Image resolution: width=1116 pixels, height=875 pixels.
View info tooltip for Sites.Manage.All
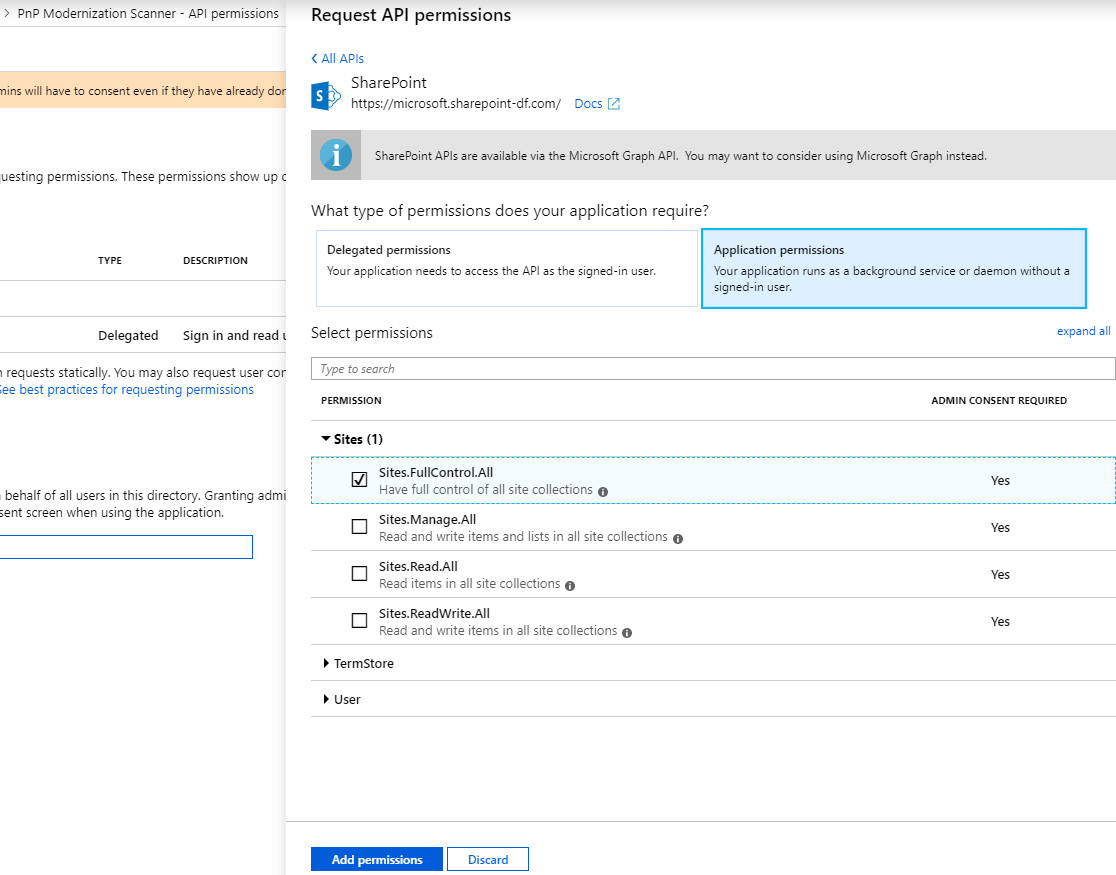[x=678, y=537]
